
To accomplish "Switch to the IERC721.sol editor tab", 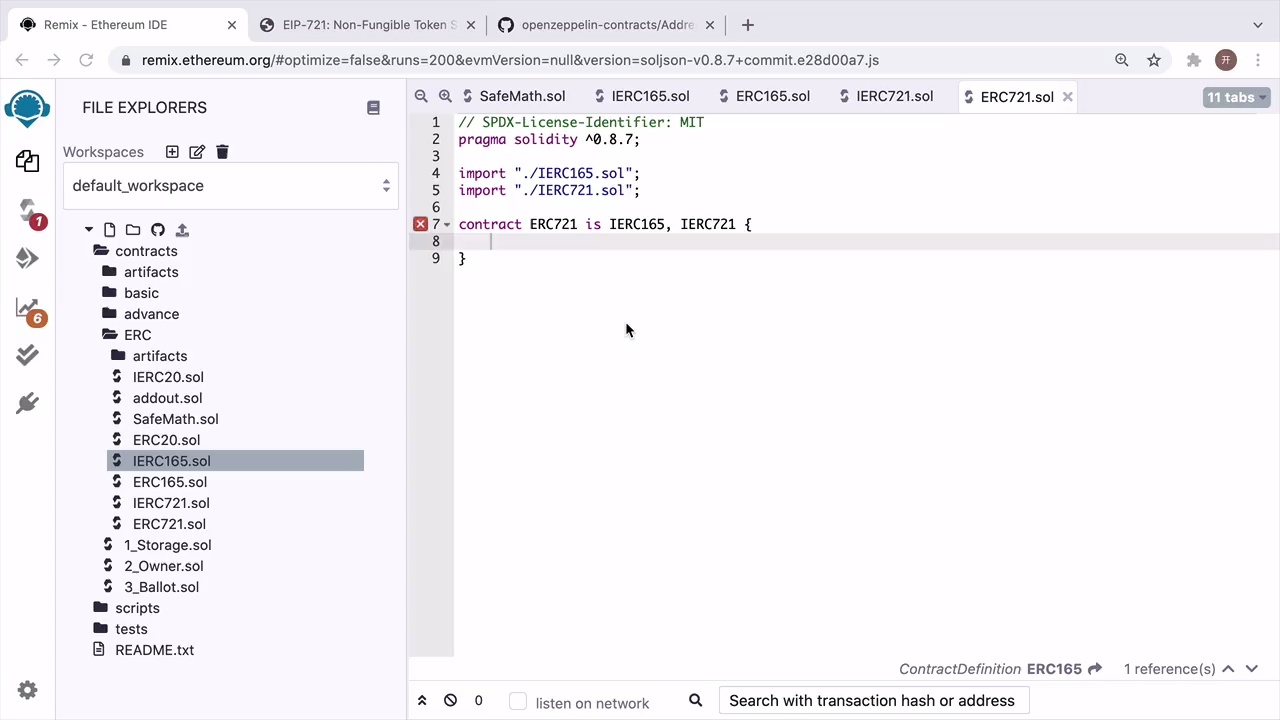I will coord(894,97).
